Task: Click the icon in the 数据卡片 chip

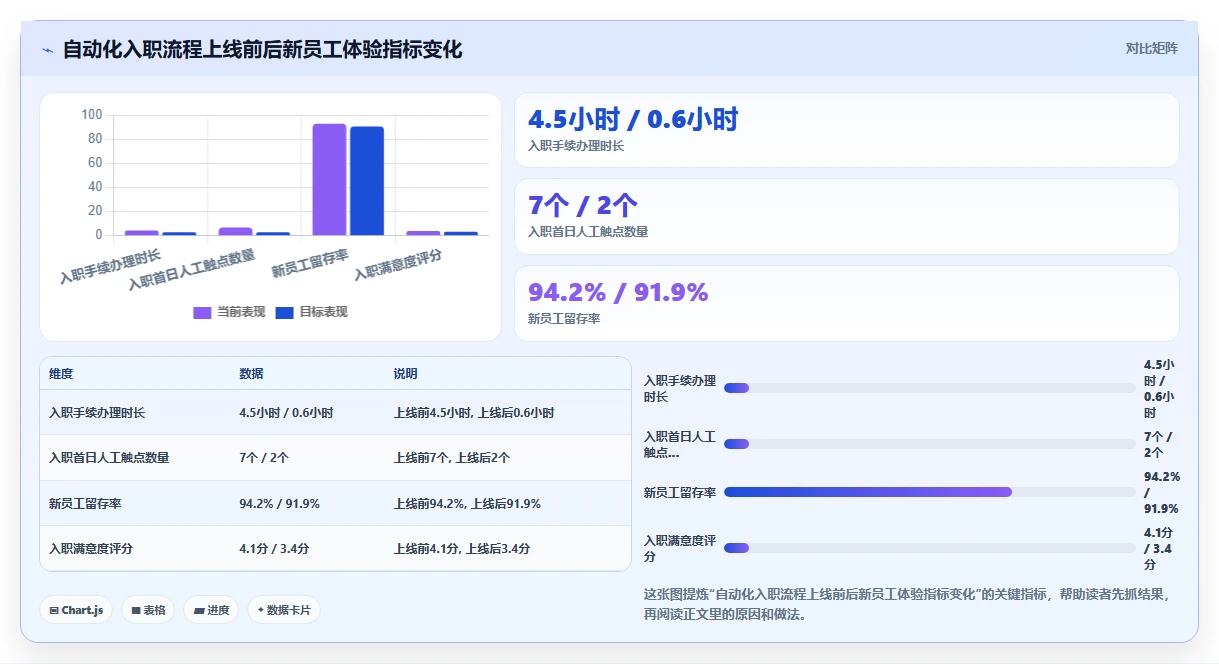Action: [261, 610]
